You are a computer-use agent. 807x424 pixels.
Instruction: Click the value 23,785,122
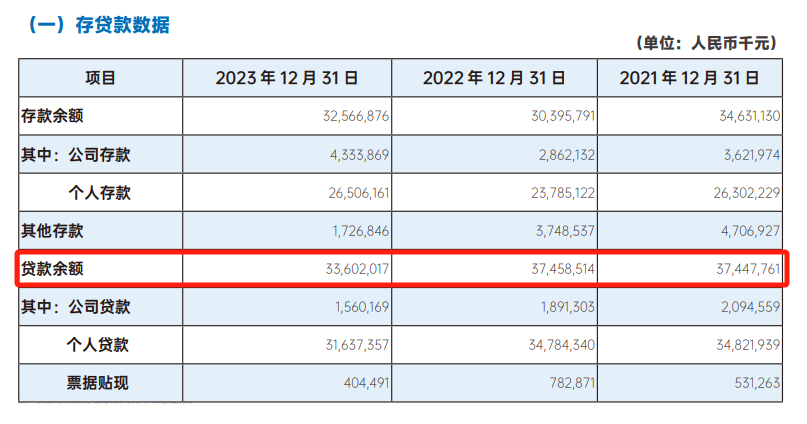point(563,193)
